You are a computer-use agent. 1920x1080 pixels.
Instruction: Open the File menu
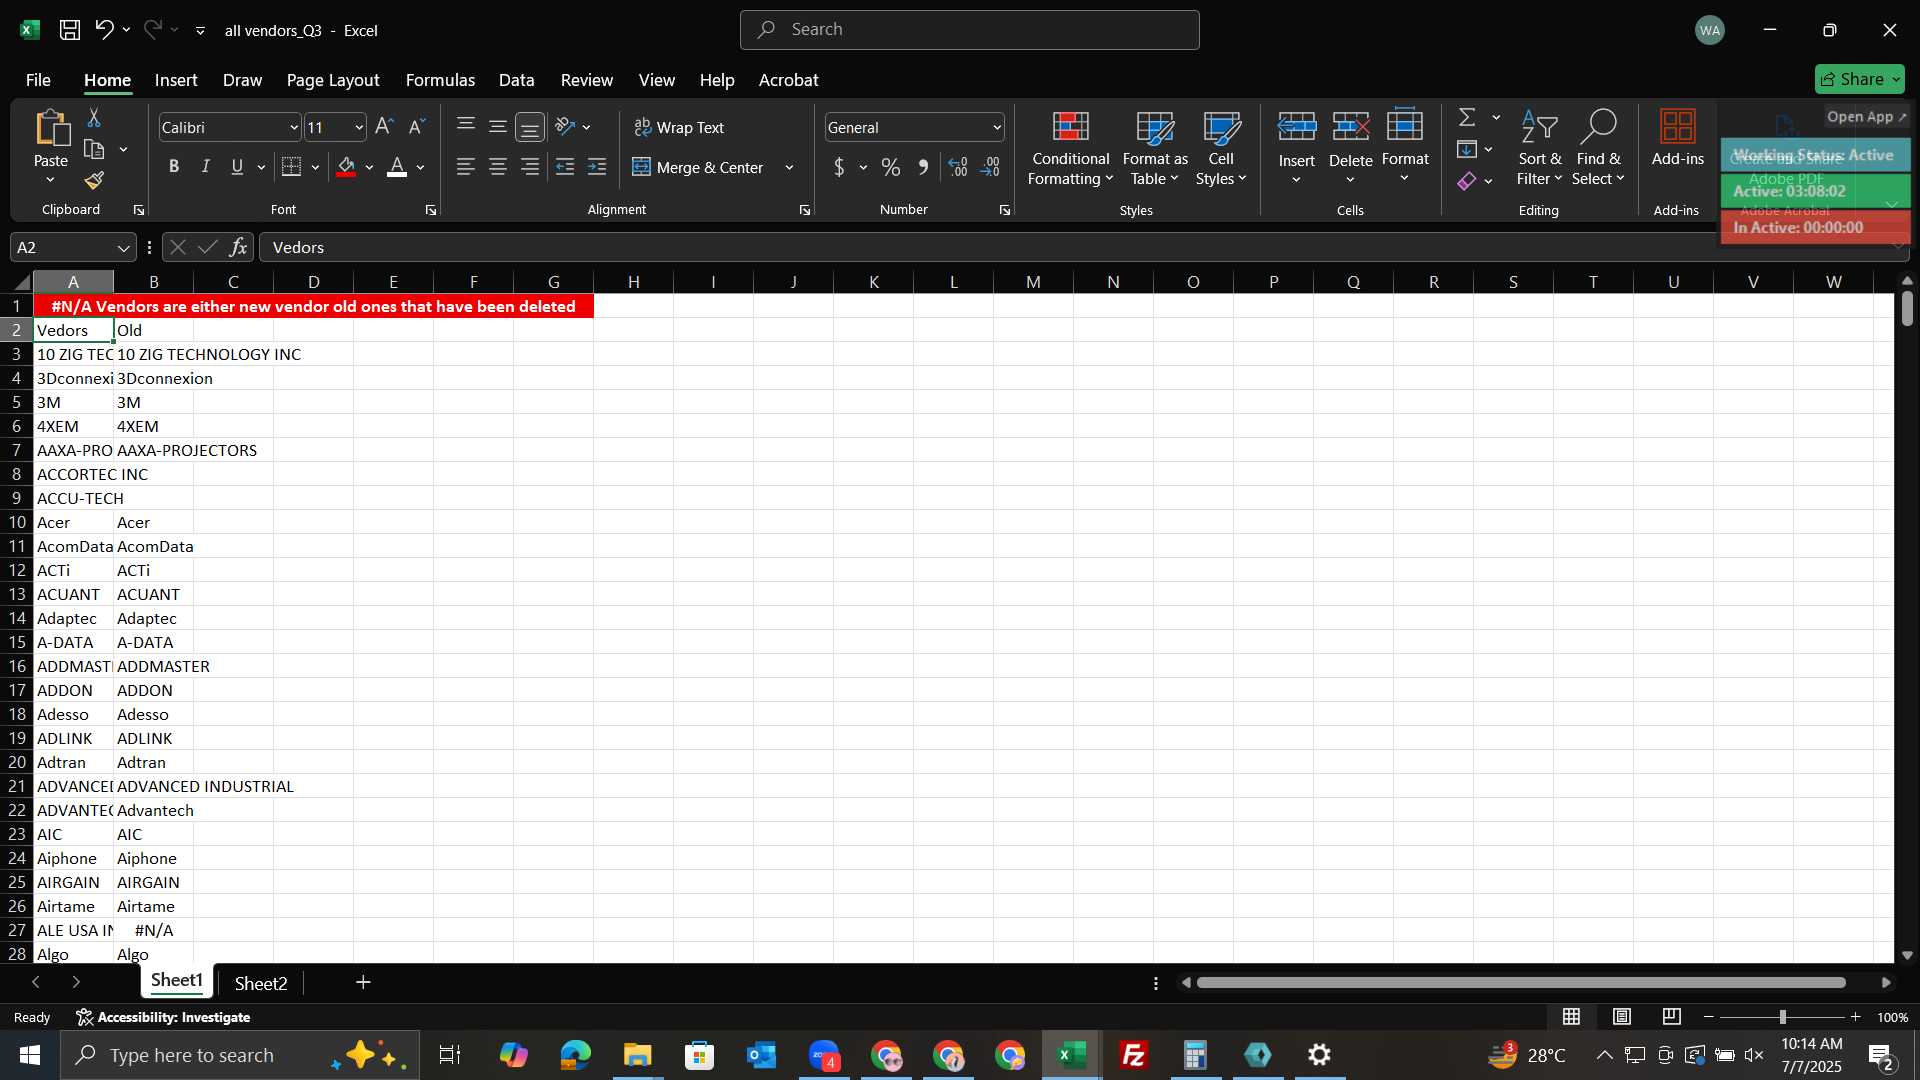point(38,80)
